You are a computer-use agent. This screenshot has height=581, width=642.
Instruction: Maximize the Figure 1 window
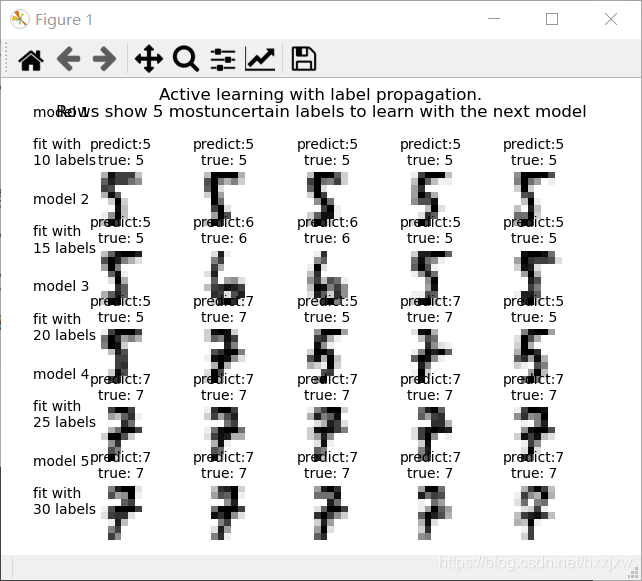click(x=552, y=19)
